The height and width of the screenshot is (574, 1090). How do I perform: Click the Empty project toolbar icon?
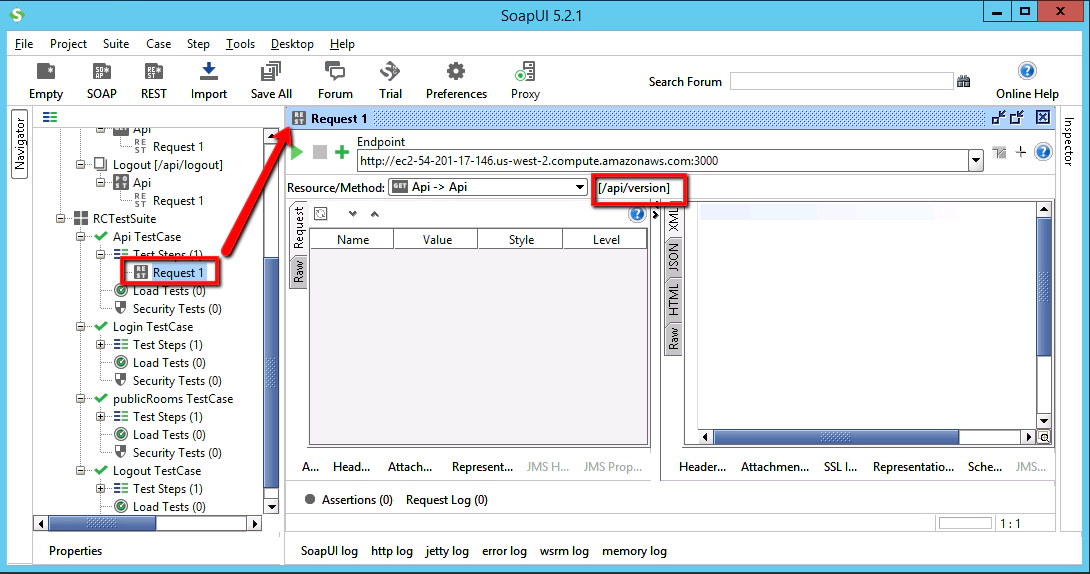click(46, 72)
